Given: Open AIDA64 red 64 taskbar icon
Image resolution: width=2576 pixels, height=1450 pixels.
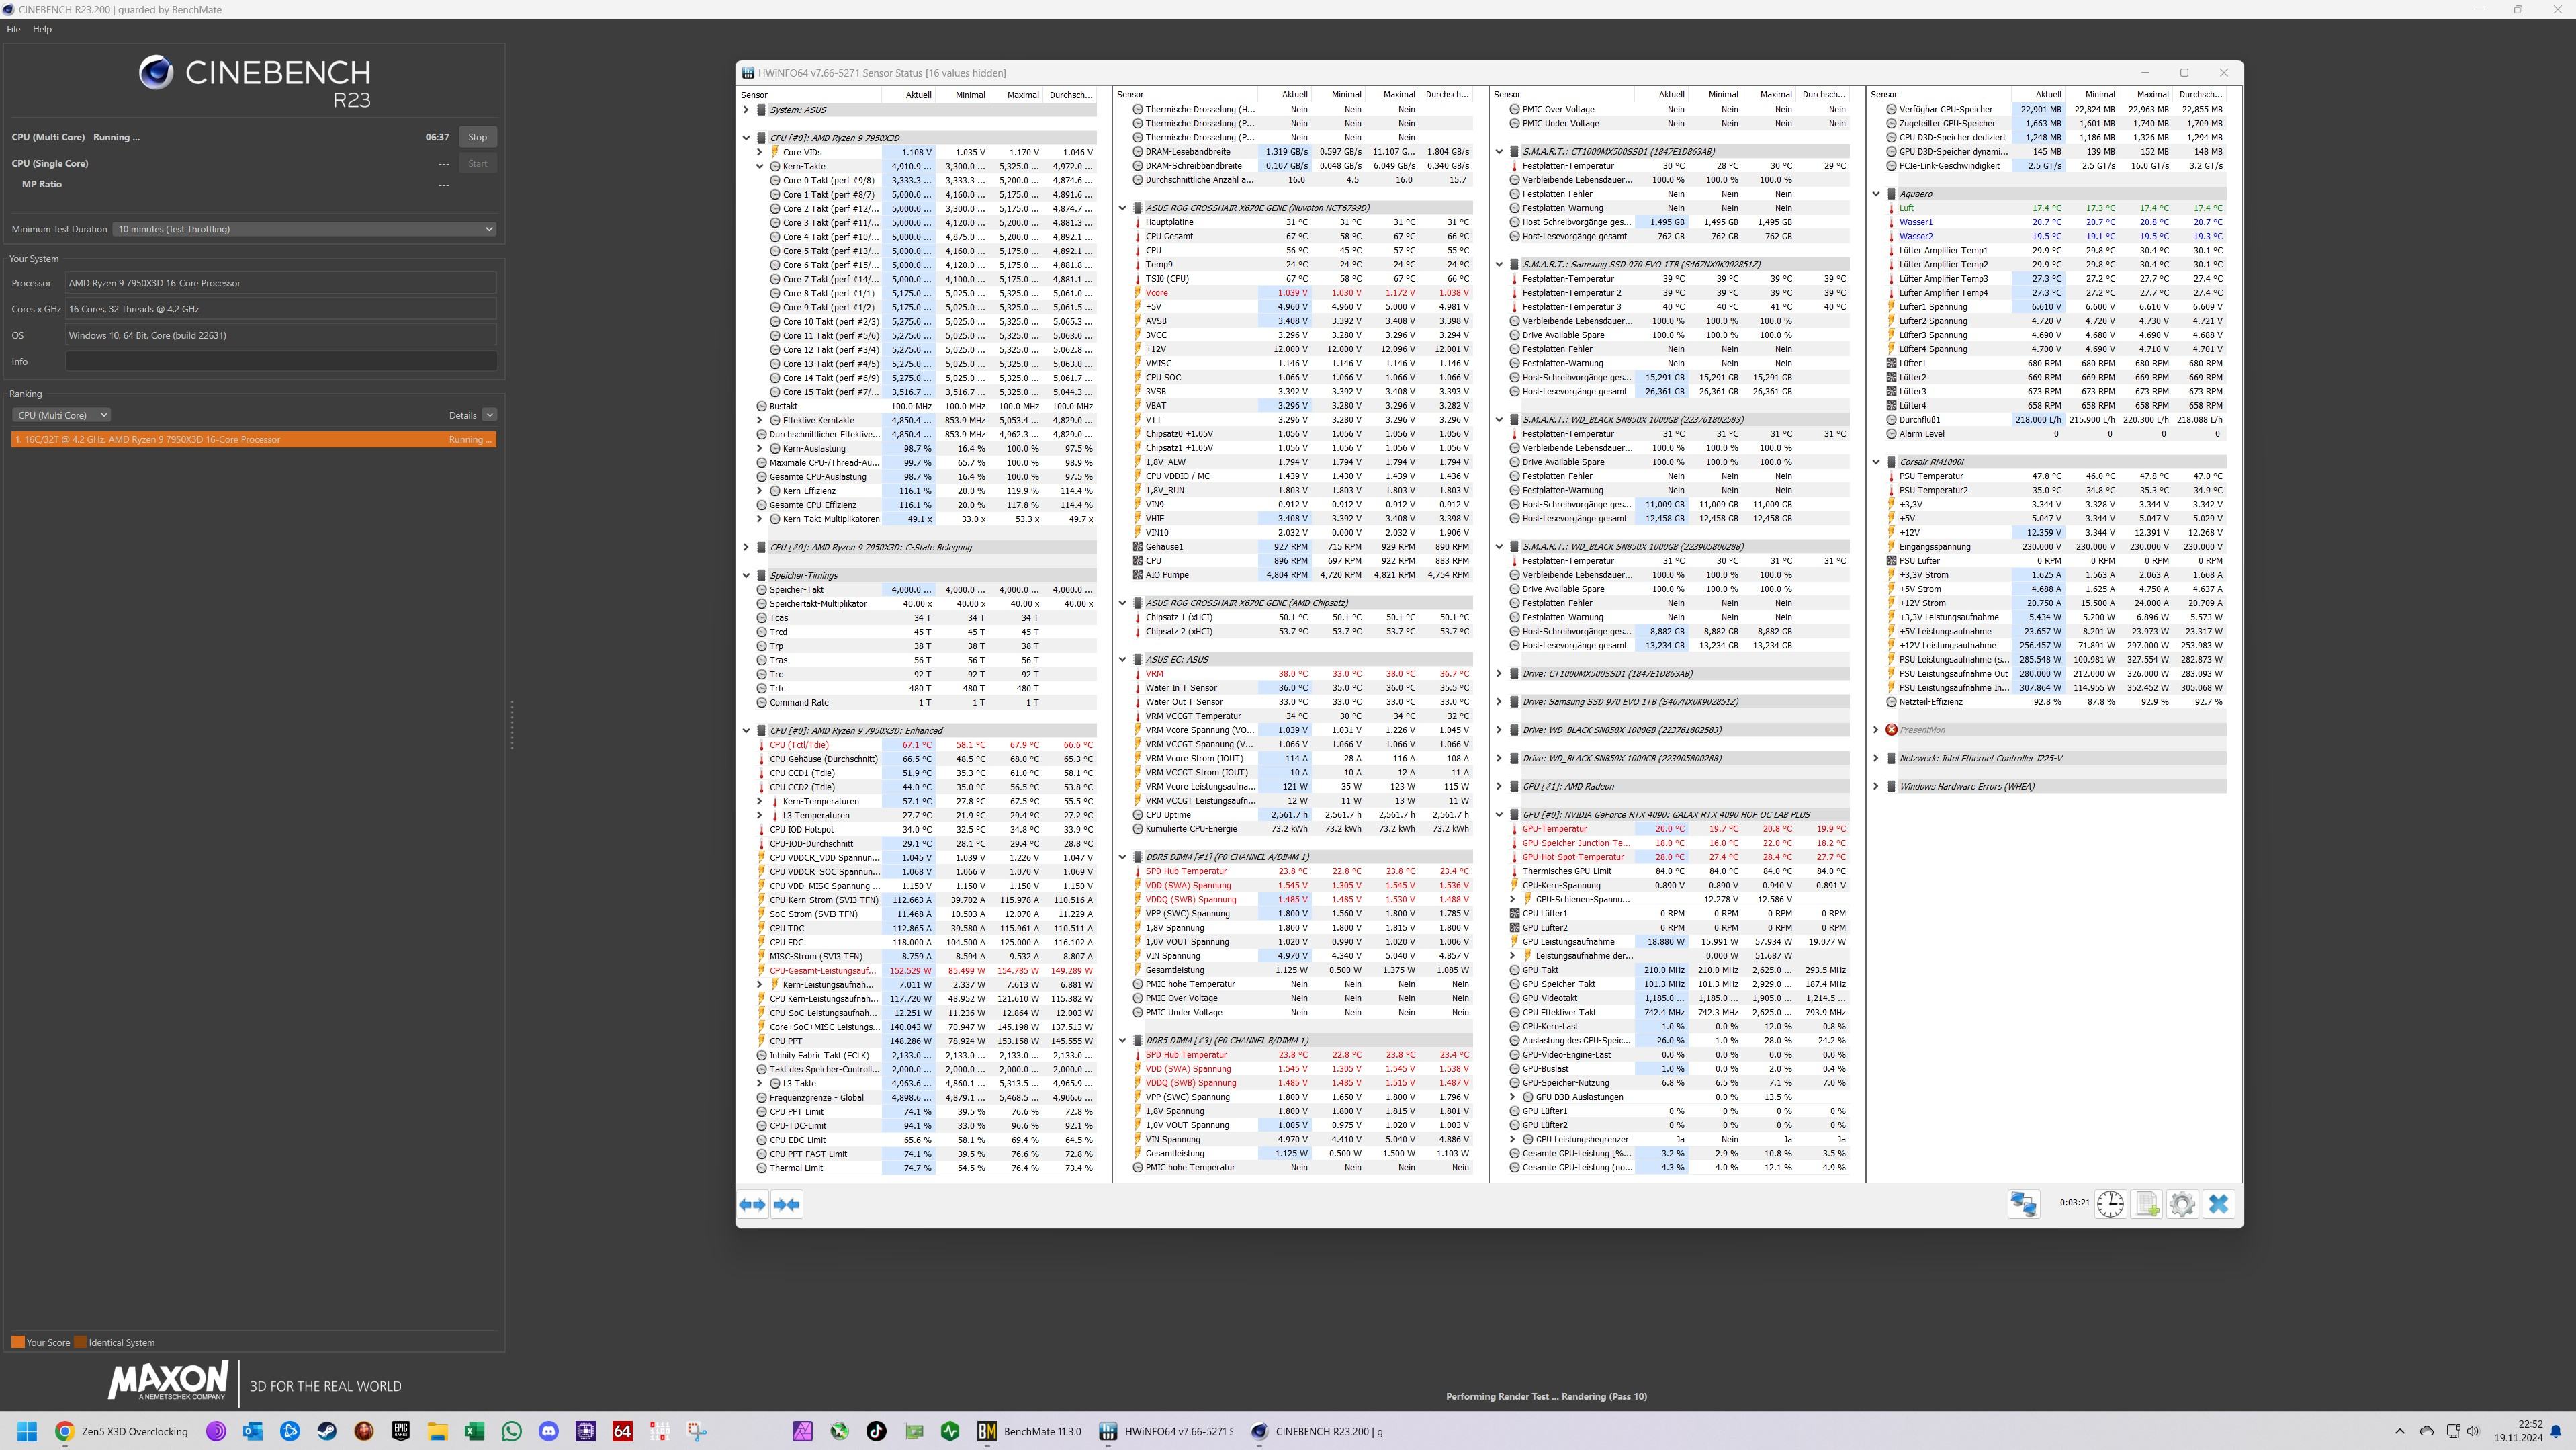Looking at the screenshot, I should [x=622, y=1431].
